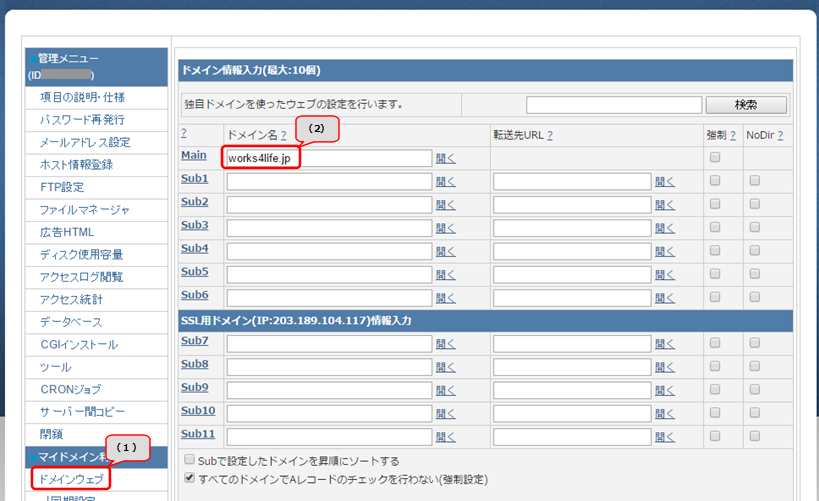The image size is (819, 501).
Task: Toggle 強制 checkbox for Main row
Action: (715, 157)
